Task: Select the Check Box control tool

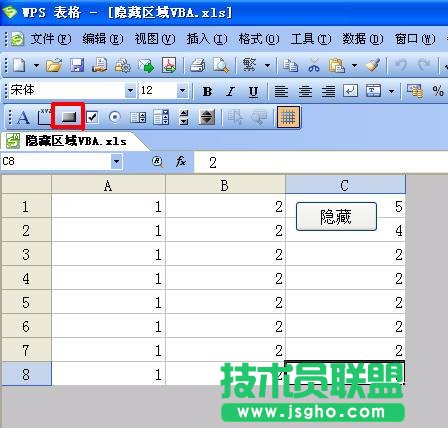Action: tap(92, 117)
